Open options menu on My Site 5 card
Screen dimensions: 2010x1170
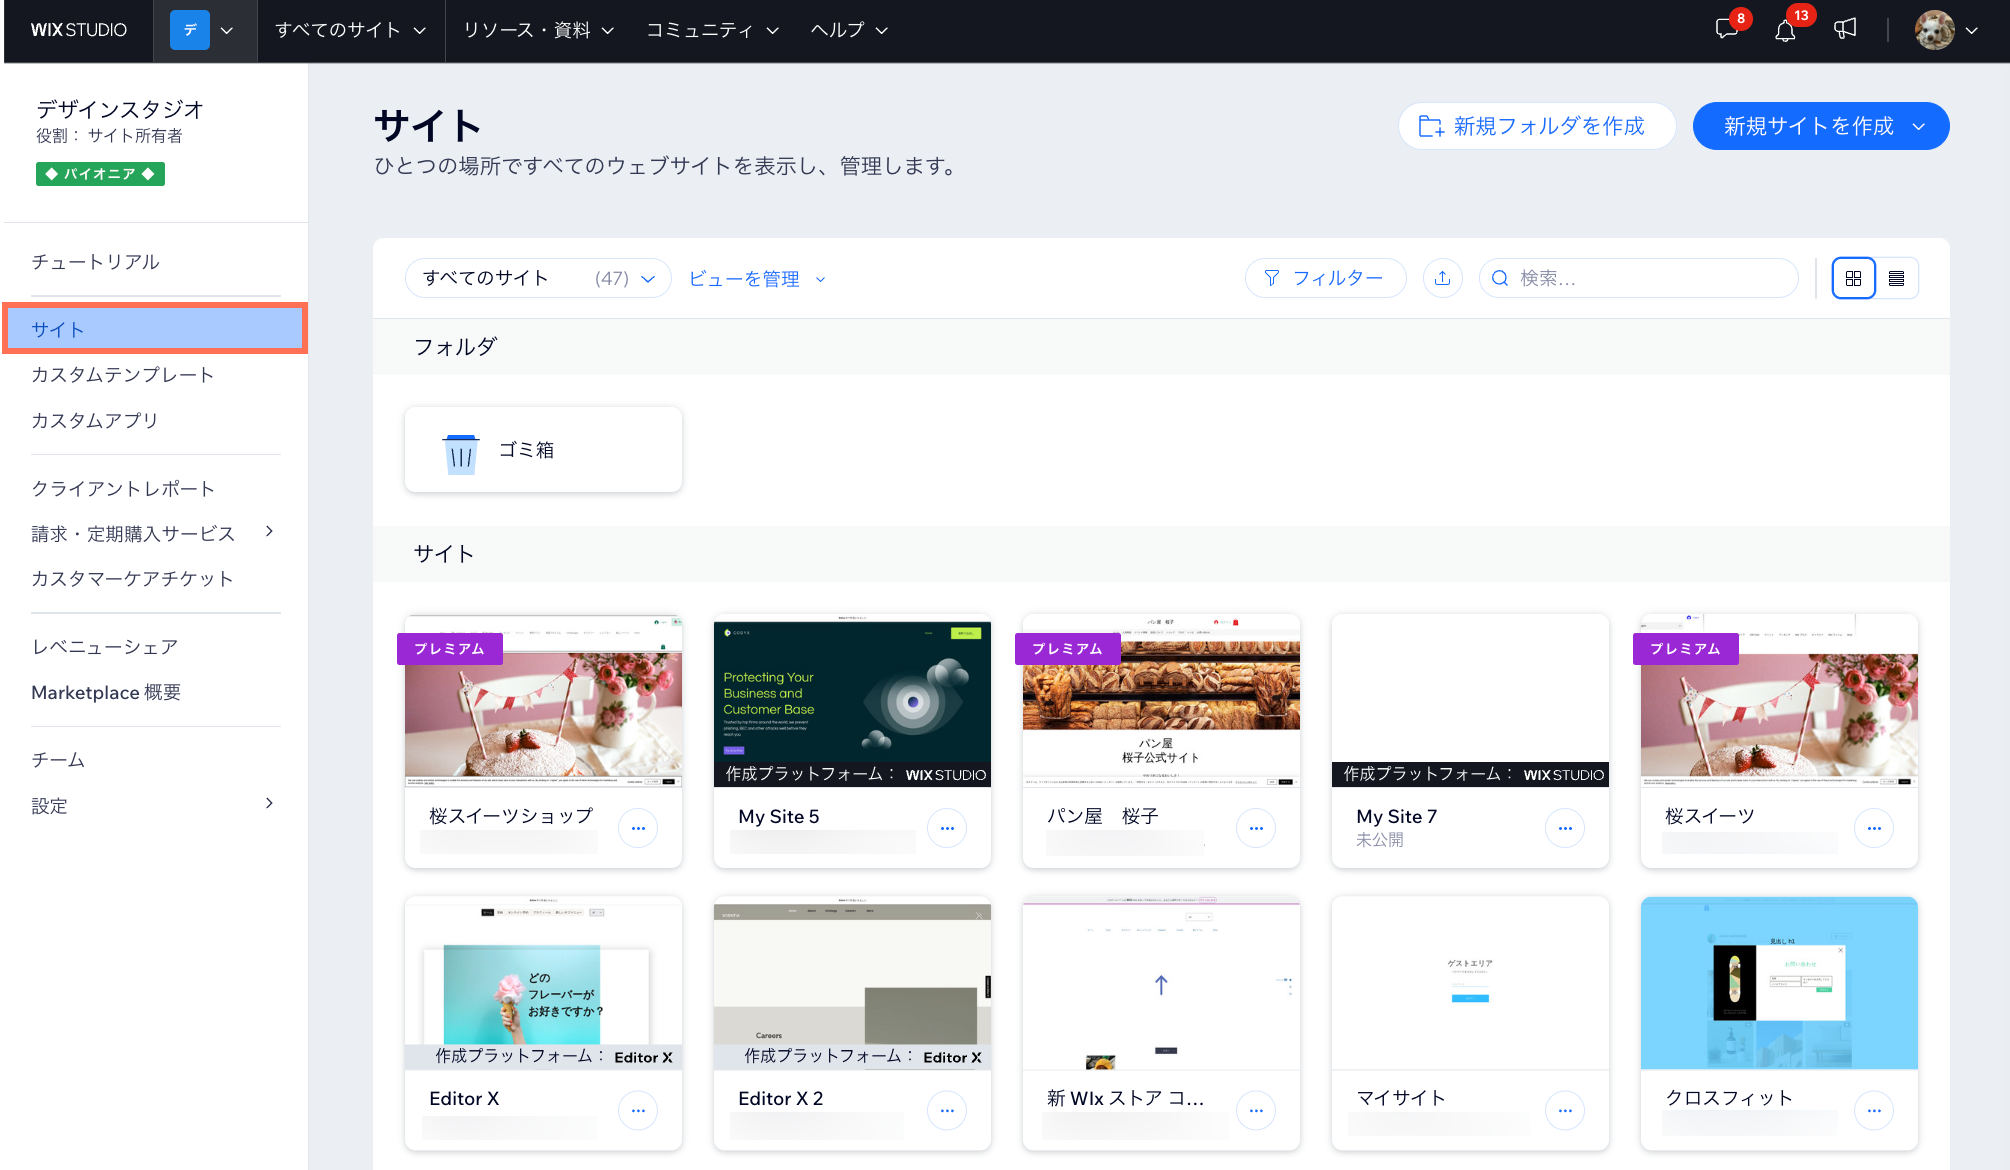[x=946, y=827]
